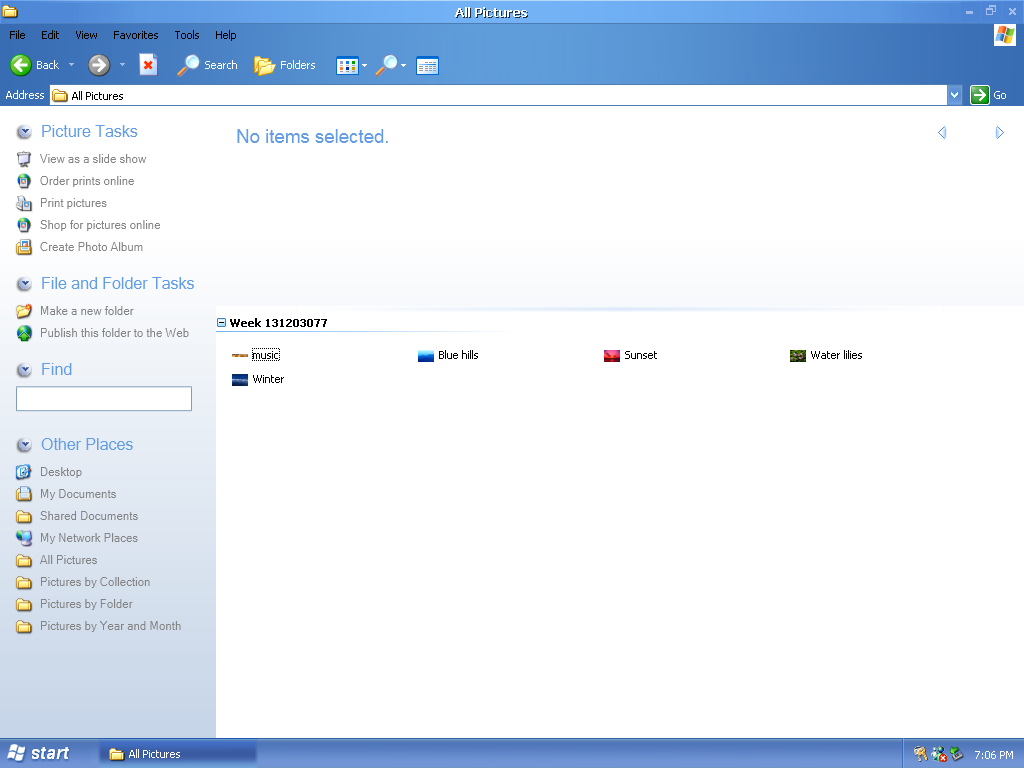Click the Search toolbar button

click(x=207, y=65)
